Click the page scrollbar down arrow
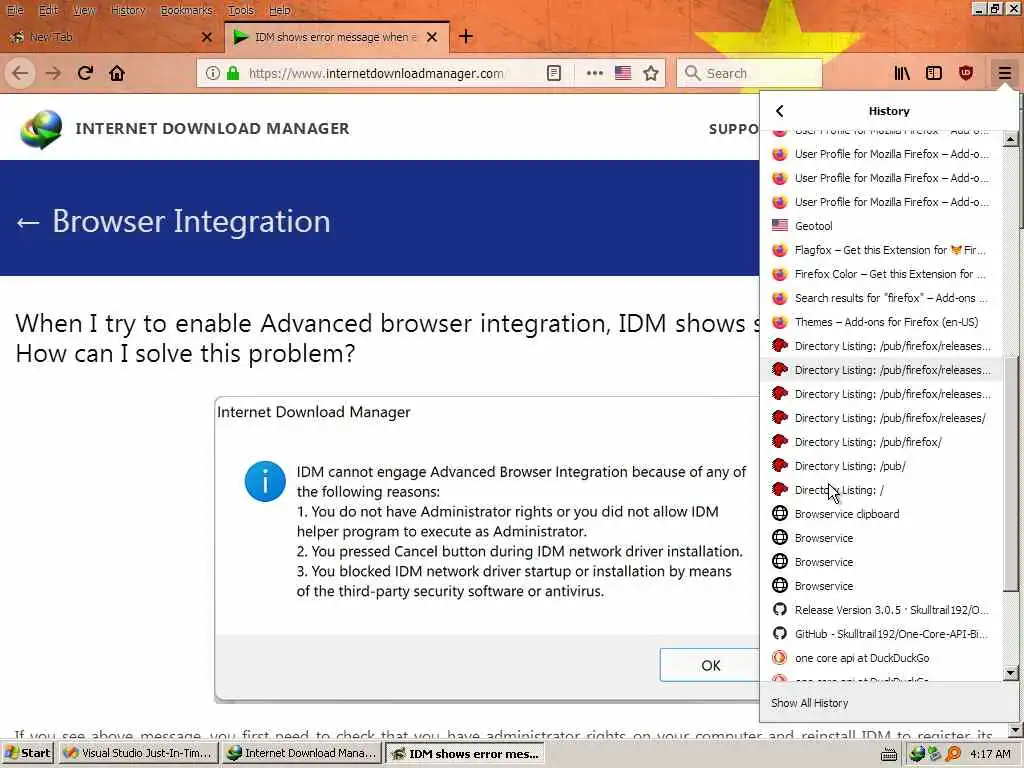 point(1016,730)
